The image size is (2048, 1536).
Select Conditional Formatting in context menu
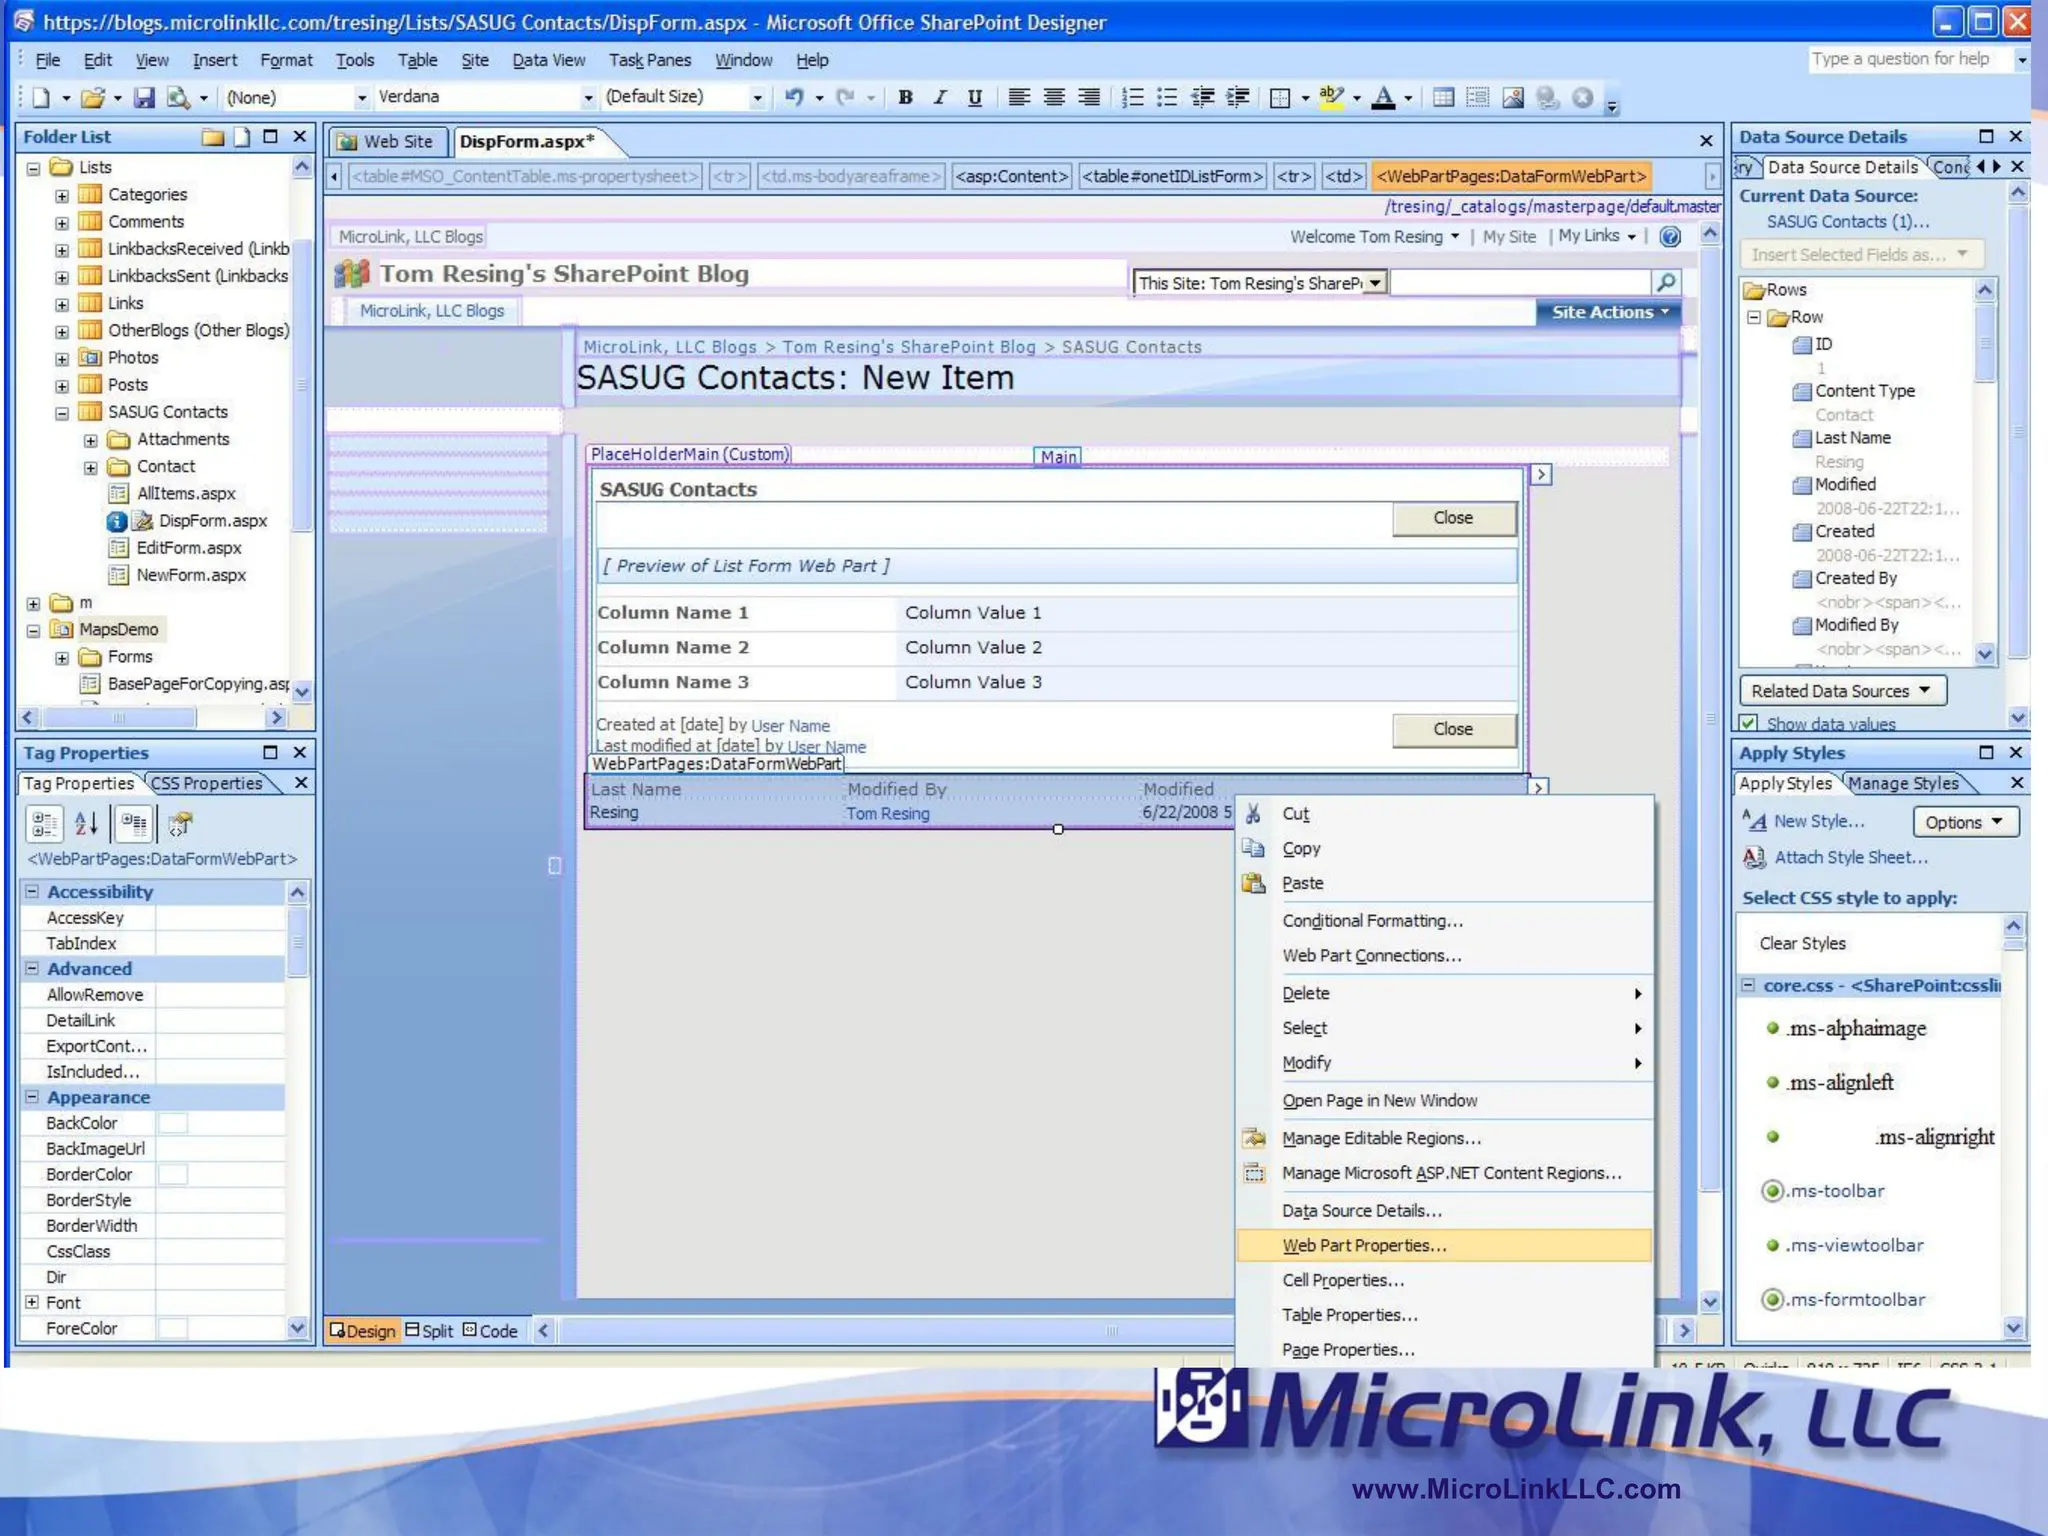1372,921
